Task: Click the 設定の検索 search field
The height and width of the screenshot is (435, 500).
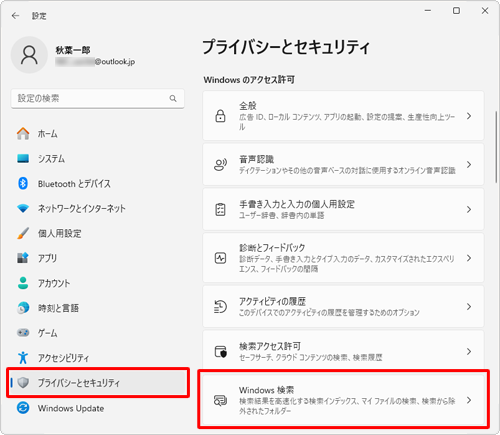Action: click(x=98, y=98)
